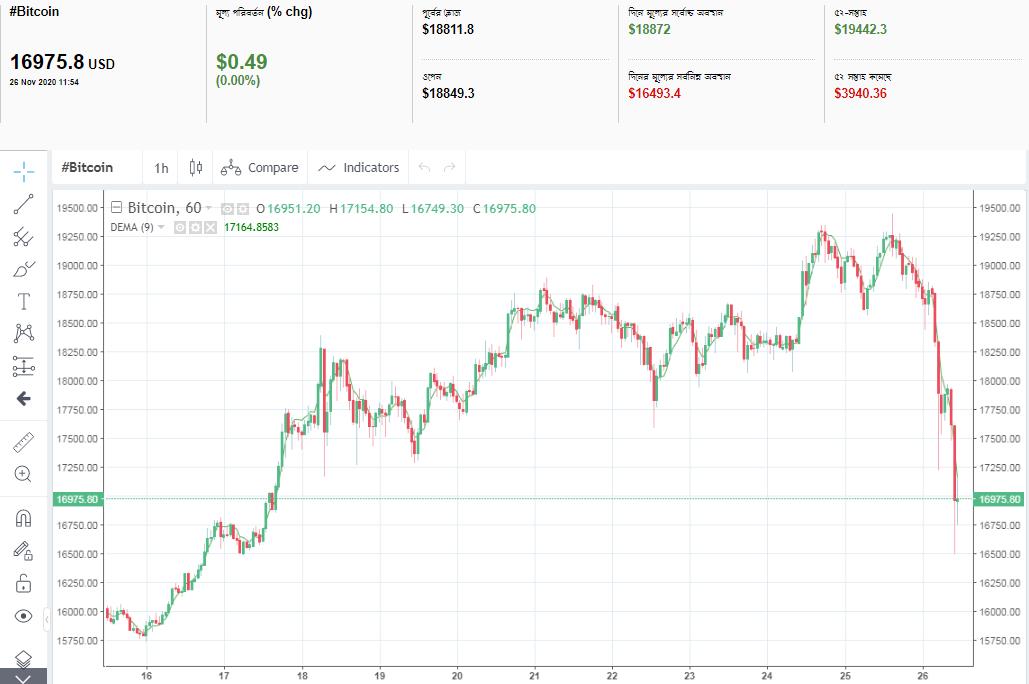Click the $0.49 price change value
Screen dimensions: 1029x684
(x=242, y=62)
